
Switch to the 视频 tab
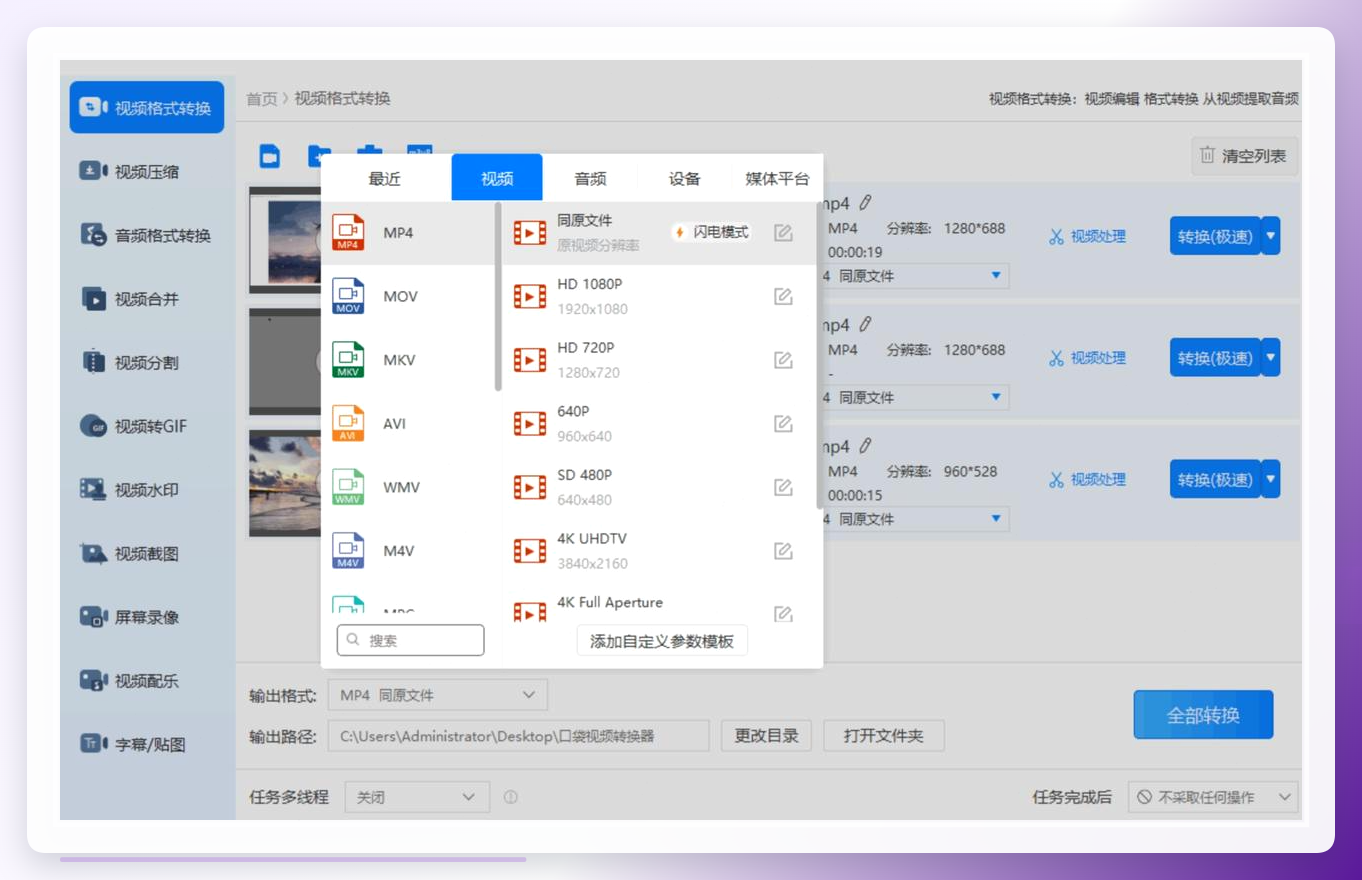pyautogui.click(x=497, y=178)
